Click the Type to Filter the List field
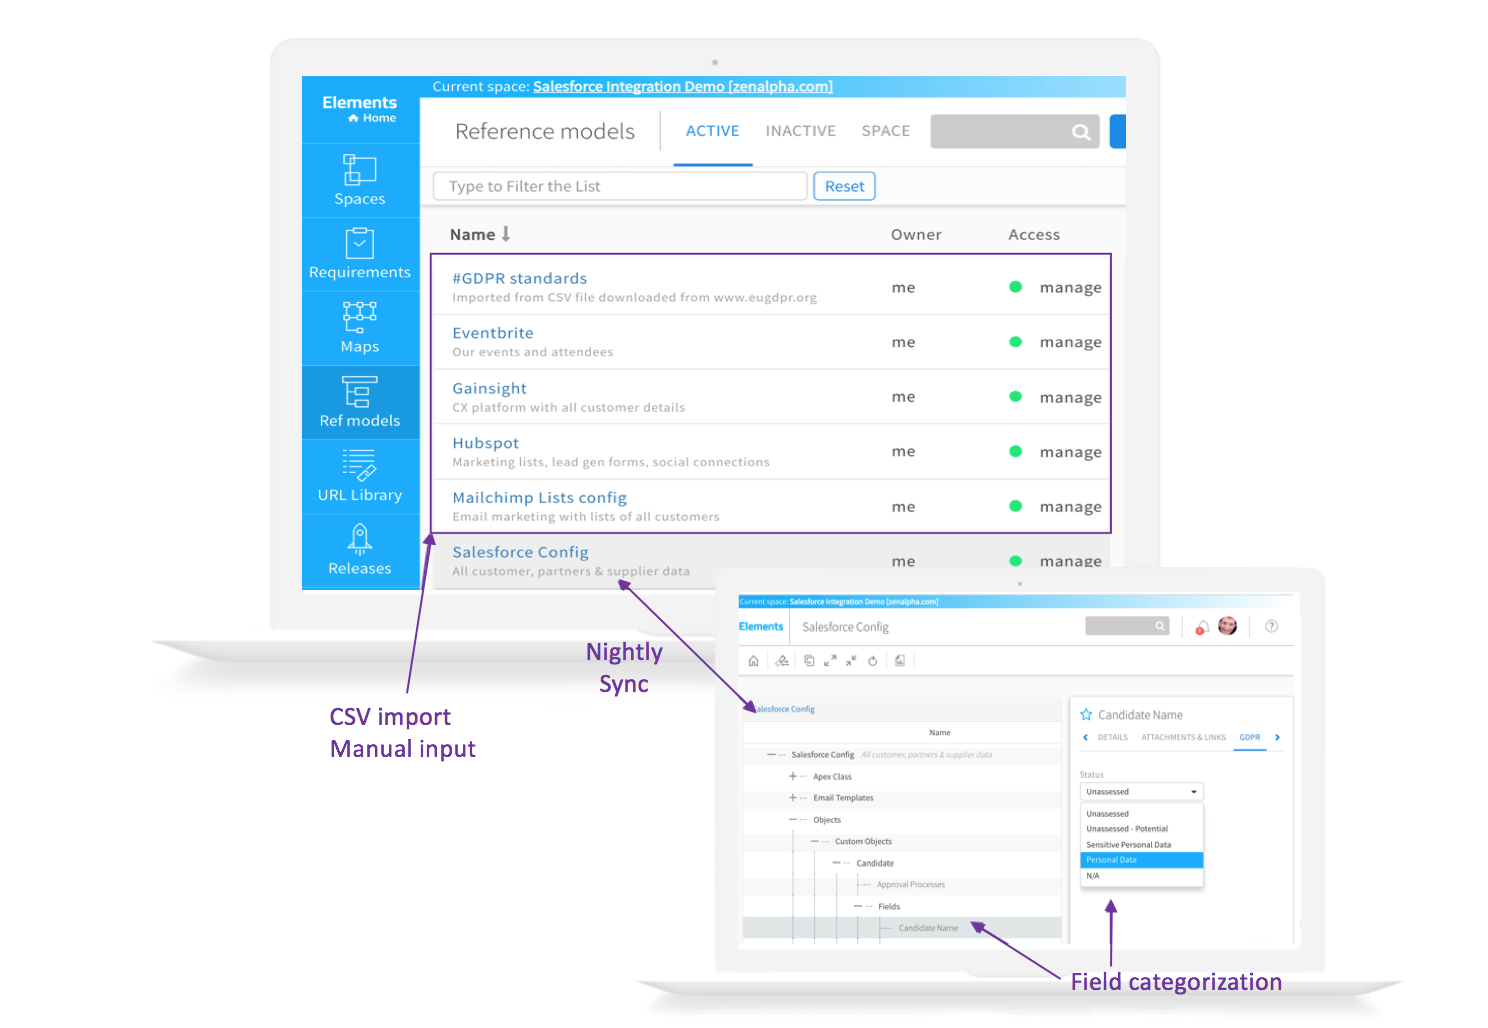Viewport: 1488px width, 1028px height. (620, 186)
